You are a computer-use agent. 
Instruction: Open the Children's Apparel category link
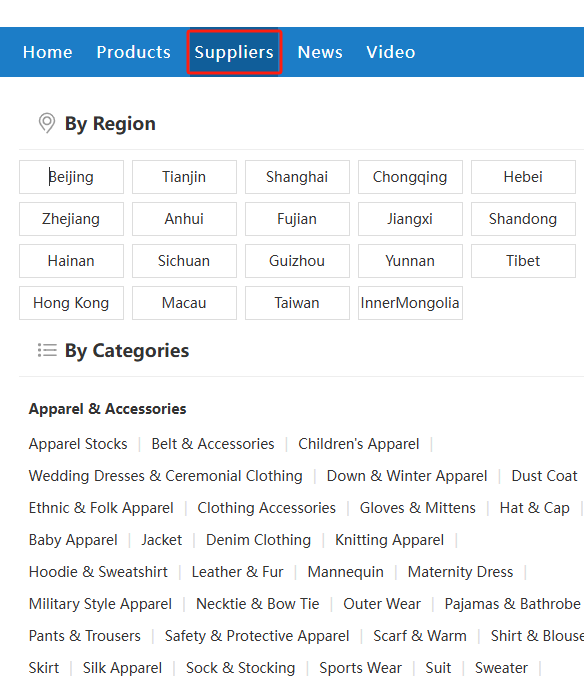359,444
